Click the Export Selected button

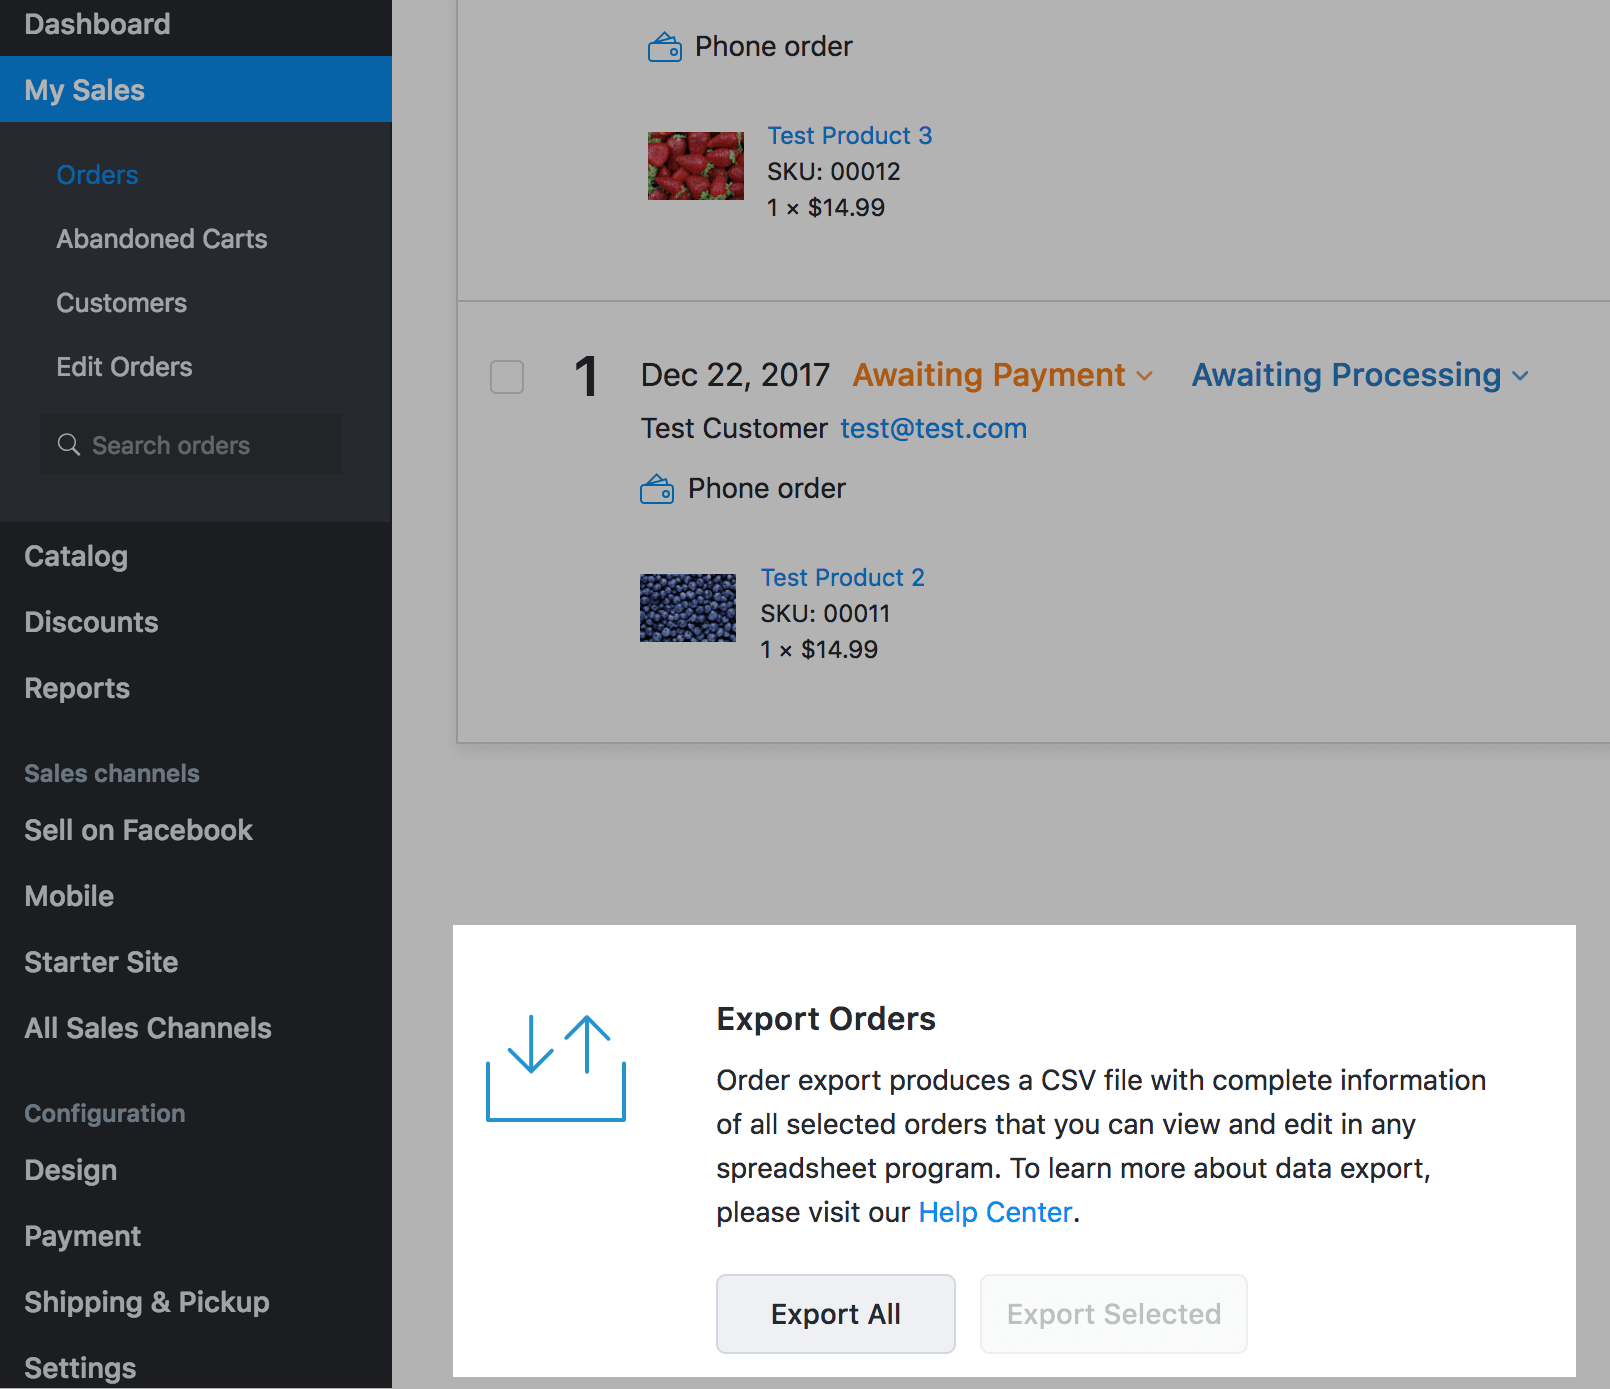coord(1113,1314)
